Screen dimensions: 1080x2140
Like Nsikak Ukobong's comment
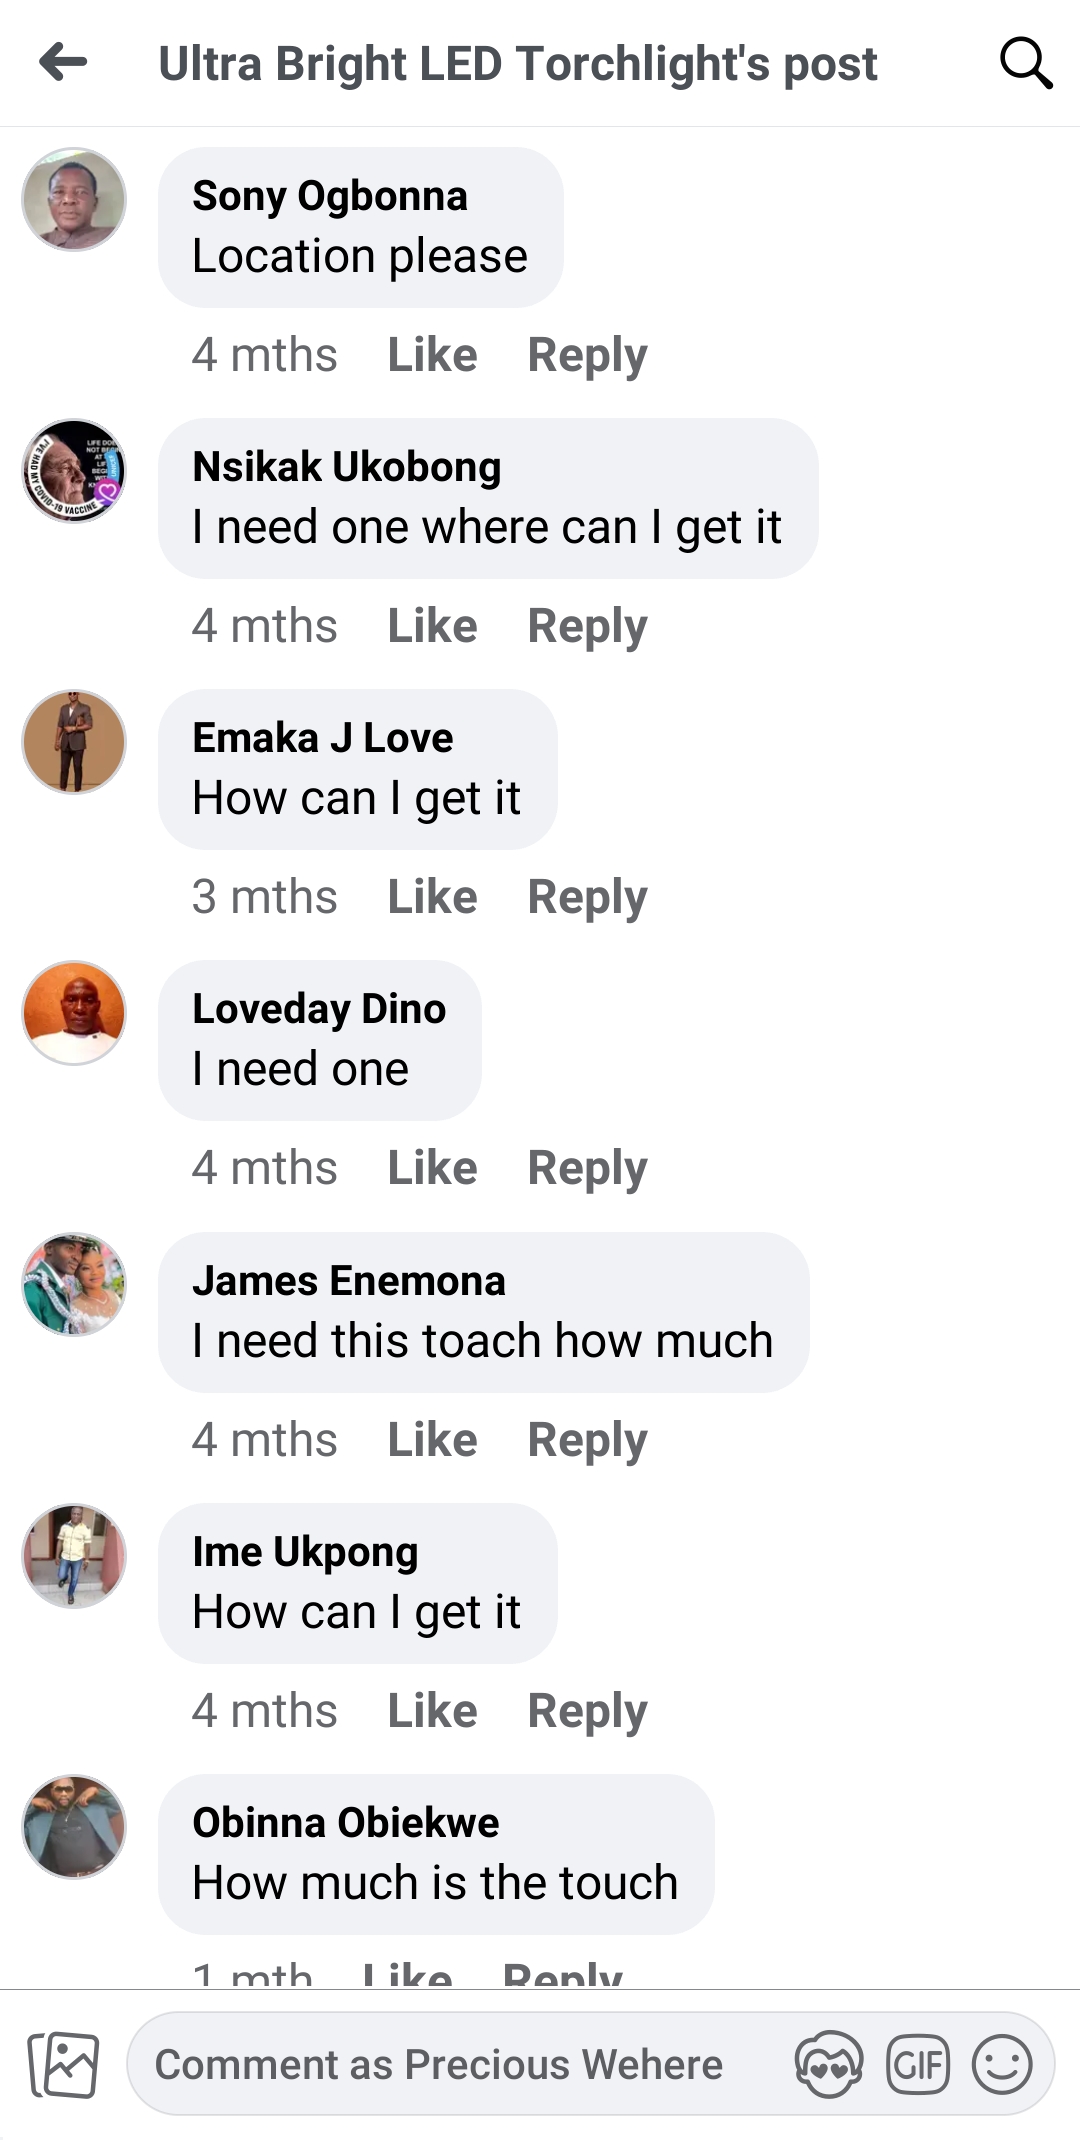click(x=432, y=626)
